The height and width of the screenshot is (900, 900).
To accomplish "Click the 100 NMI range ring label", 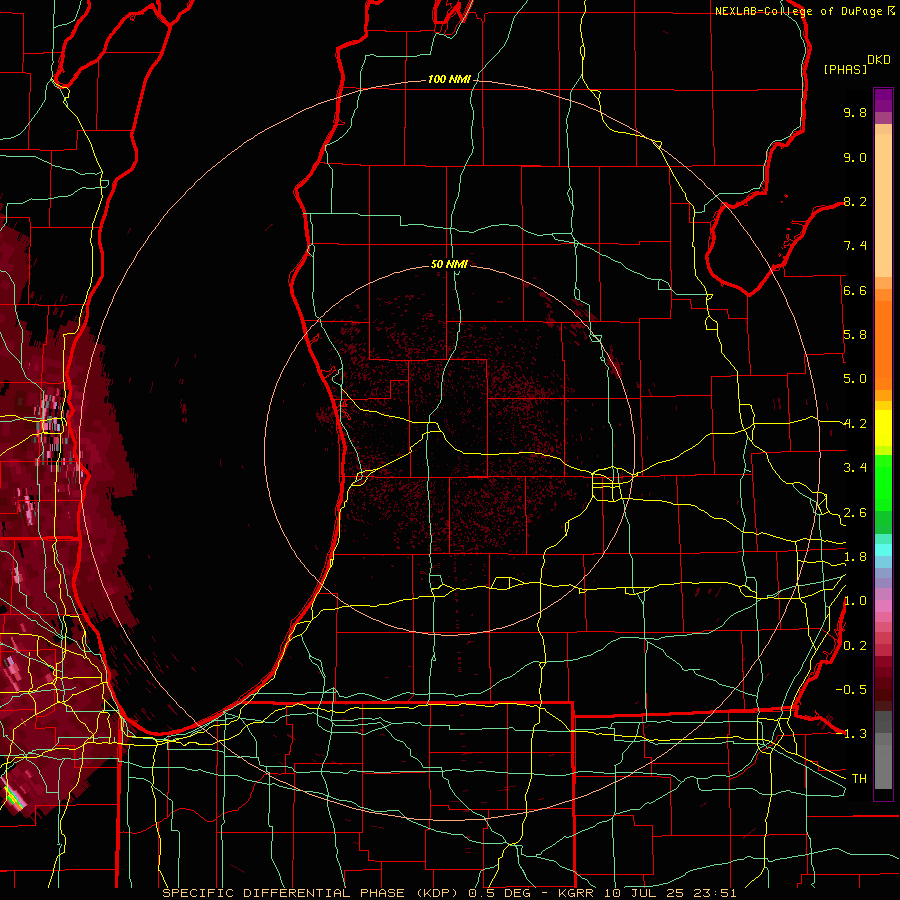I will tap(449, 79).
